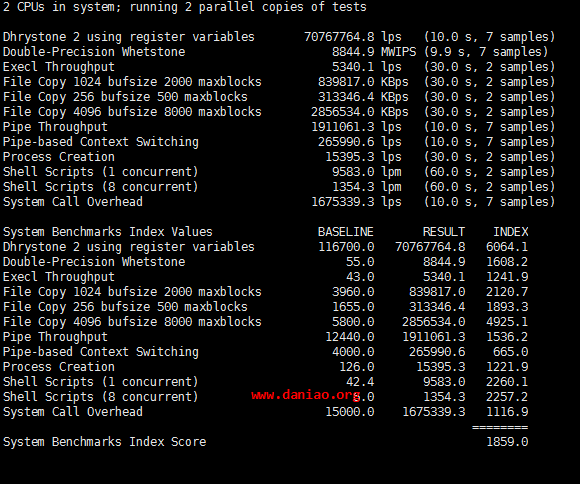
Task: Select the Dhrystone index value 6064.1
Action: 507,247
